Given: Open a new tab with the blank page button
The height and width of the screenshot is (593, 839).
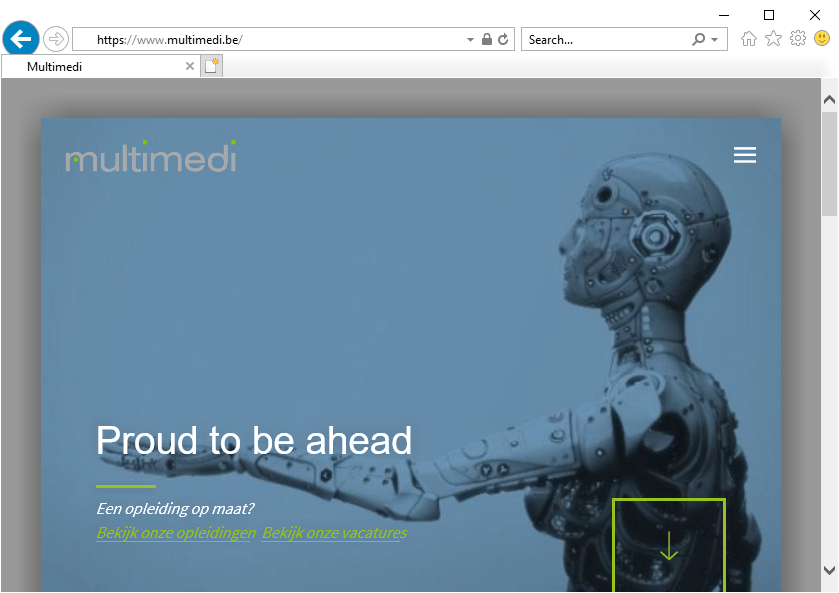Looking at the screenshot, I should (211, 66).
